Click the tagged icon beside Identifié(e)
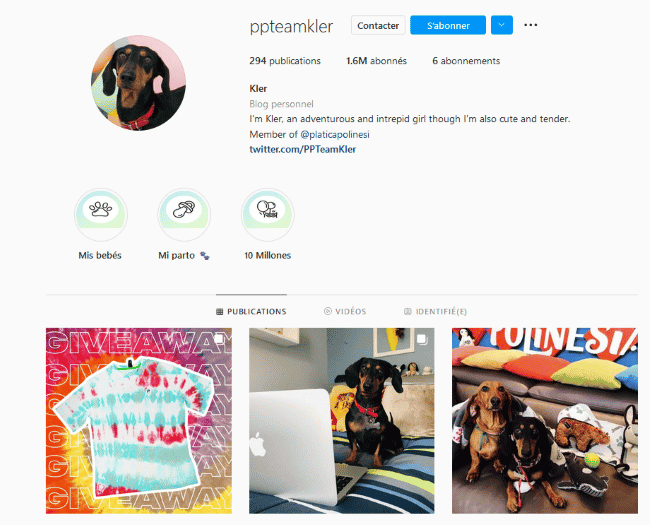 408,311
